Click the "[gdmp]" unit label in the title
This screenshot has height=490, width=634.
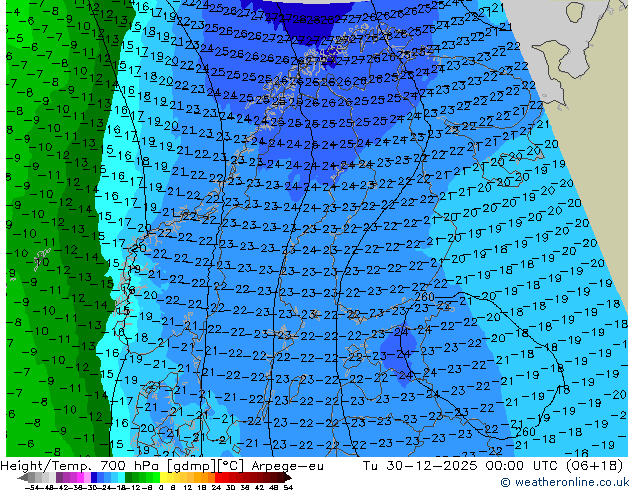pyautogui.click(x=192, y=466)
